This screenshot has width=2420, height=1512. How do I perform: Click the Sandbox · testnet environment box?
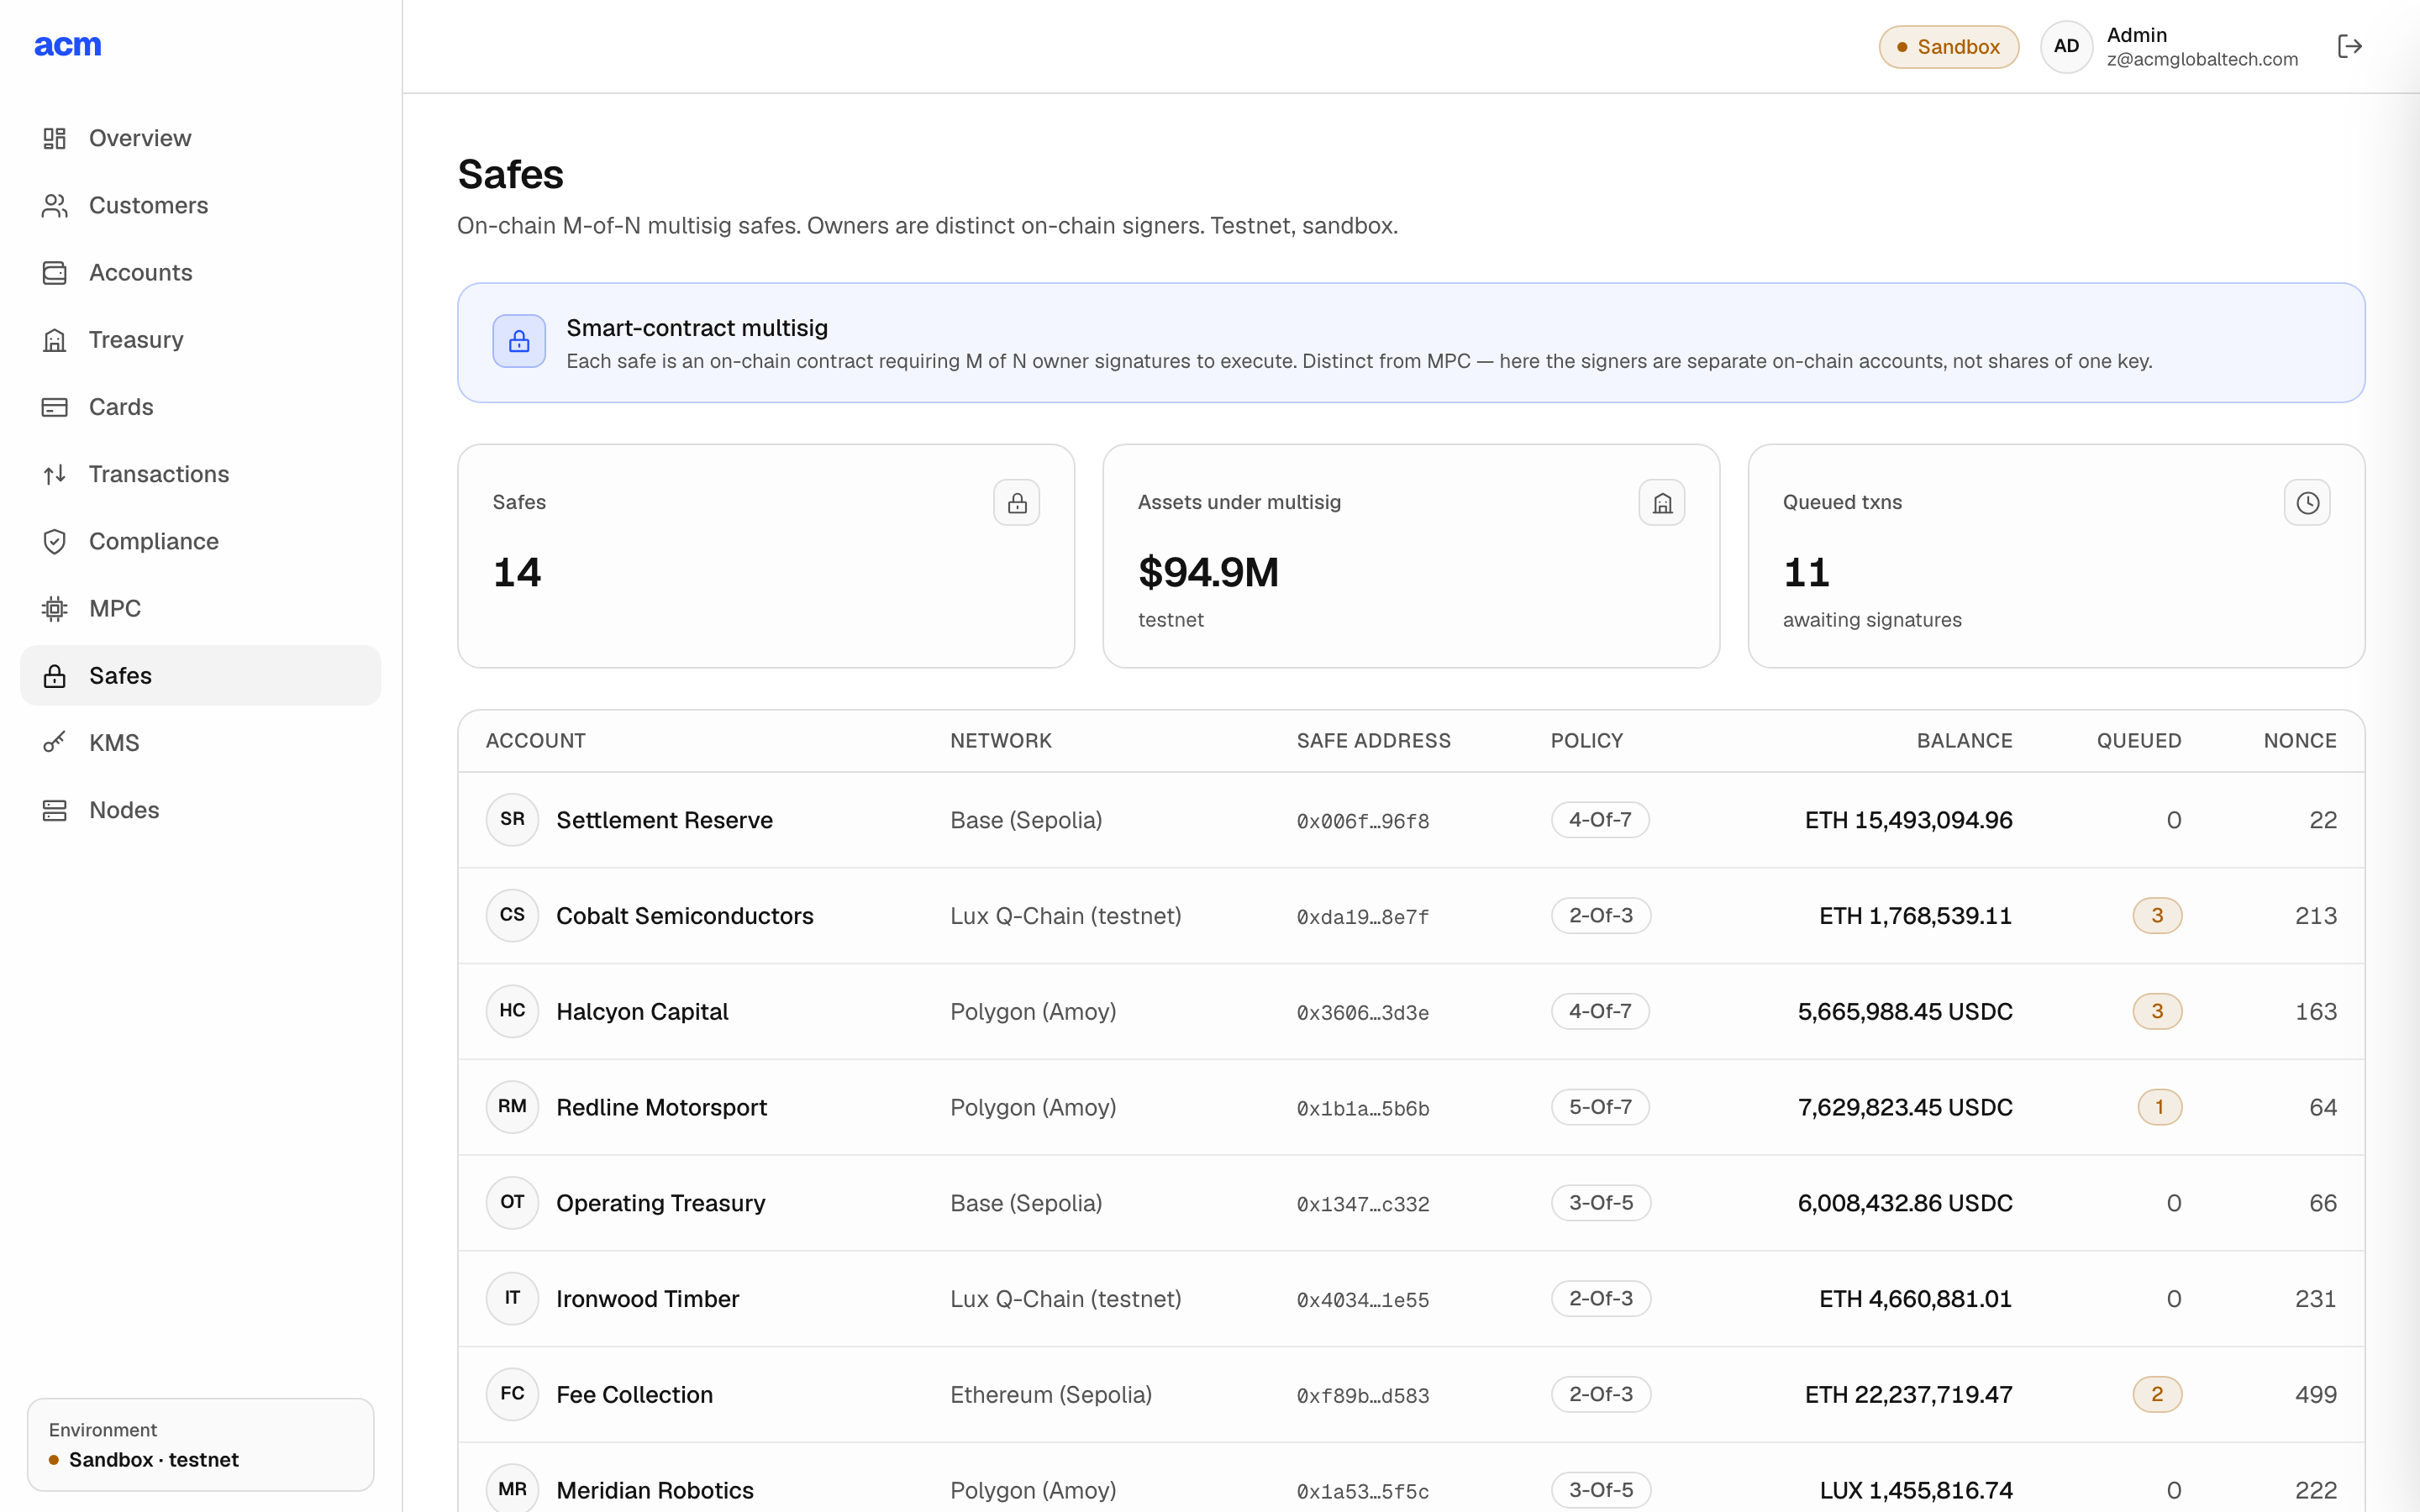200,1445
